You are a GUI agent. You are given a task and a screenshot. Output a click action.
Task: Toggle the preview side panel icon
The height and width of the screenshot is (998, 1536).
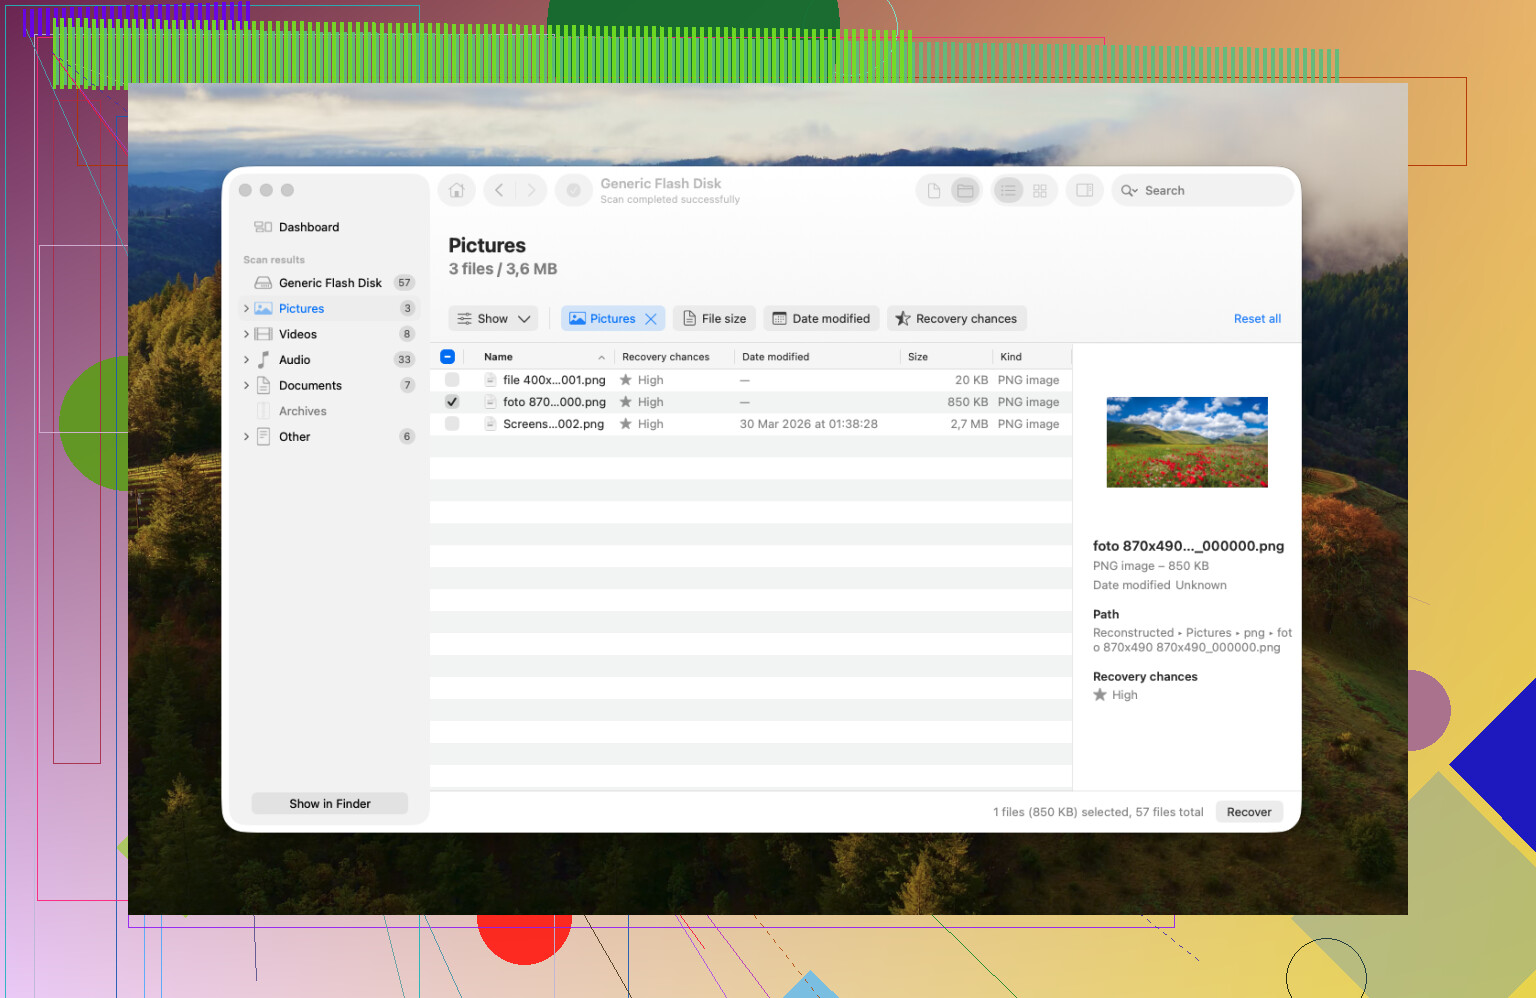tap(1085, 190)
